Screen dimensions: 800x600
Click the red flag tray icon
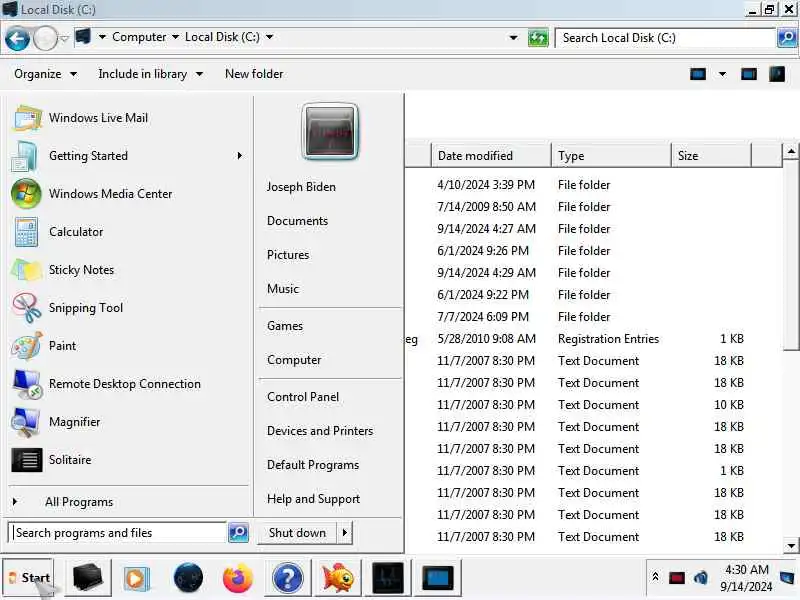click(x=677, y=578)
